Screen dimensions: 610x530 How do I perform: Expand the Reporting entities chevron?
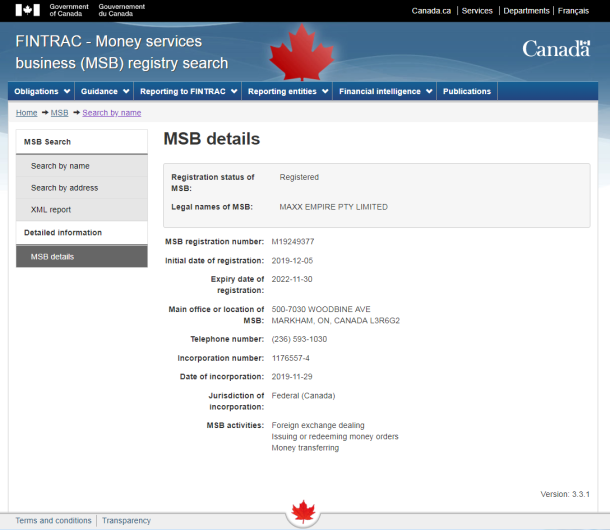click(325, 91)
